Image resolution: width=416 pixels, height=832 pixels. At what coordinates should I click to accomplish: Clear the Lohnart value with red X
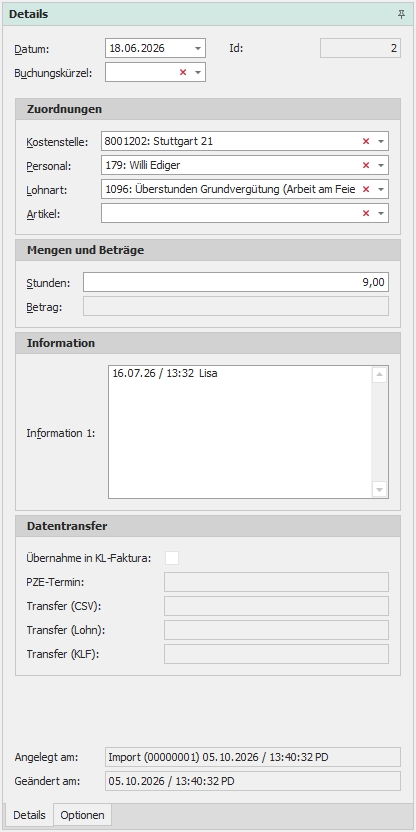(x=366, y=189)
